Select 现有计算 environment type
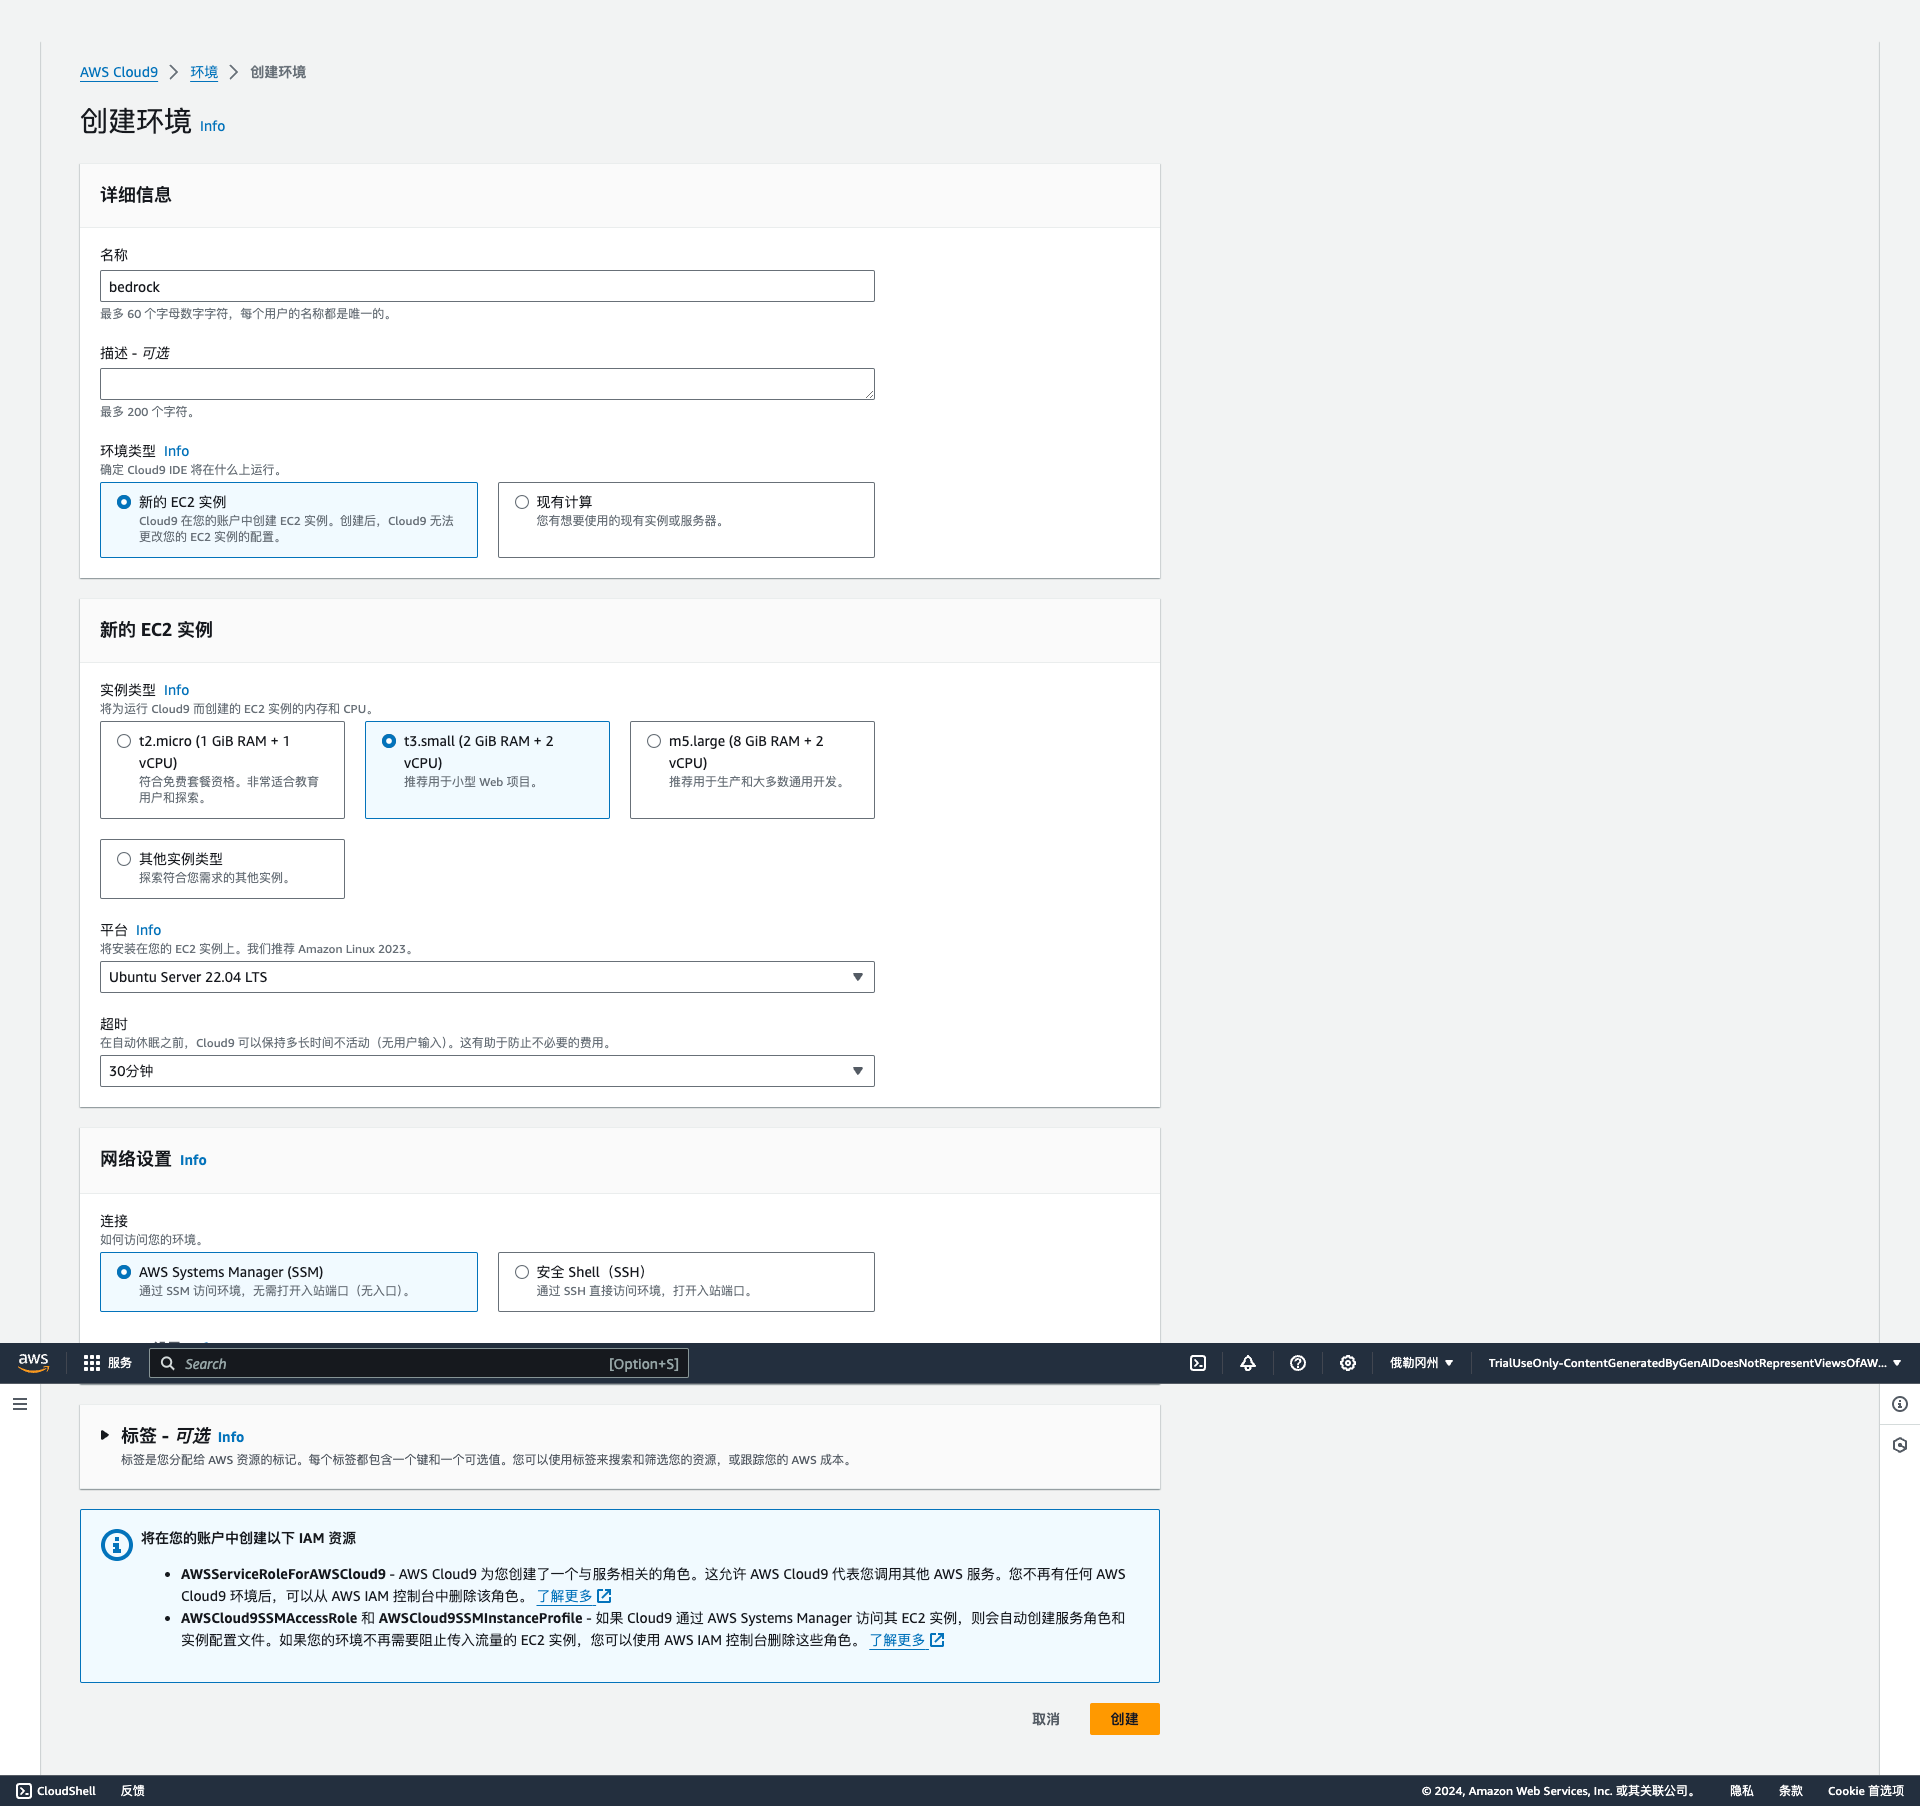The width and height of the screenshot is (1920, 1806). [686, 520]
